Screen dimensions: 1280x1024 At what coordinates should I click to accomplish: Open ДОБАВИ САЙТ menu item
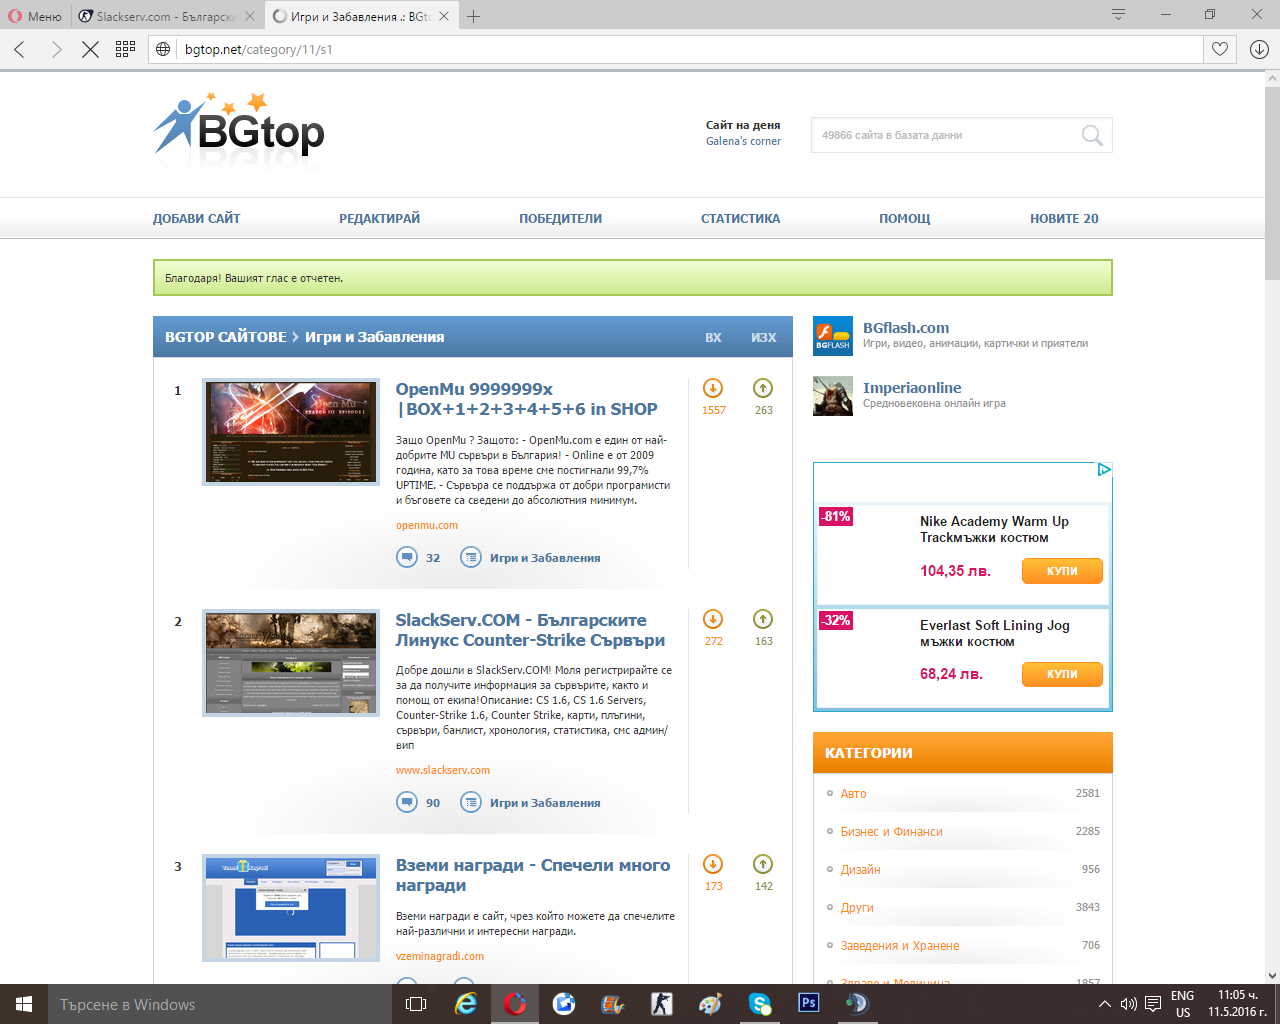[x=196, y=219]
